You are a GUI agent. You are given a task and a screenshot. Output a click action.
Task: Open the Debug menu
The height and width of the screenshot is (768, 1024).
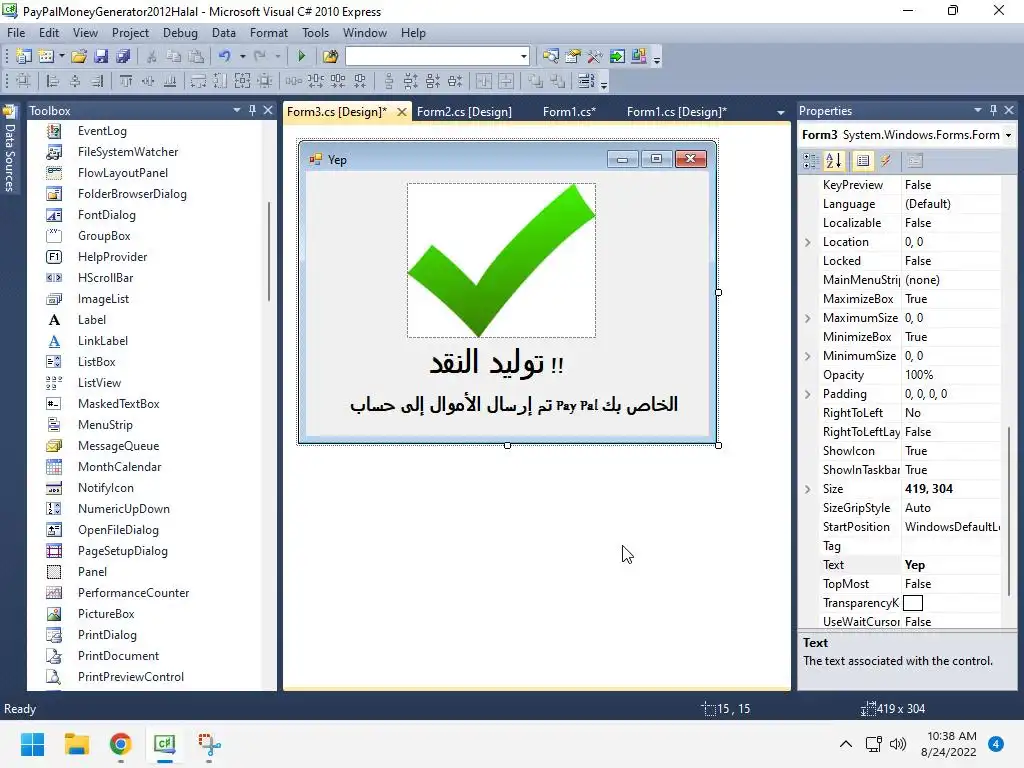180,33
